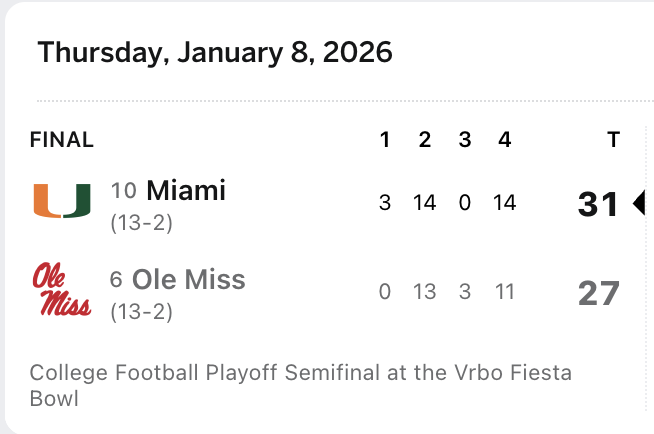Image resolution: width=654 pixels, height=434 pixels.
Task: Click Ole Miss's (13-2) record text
Action: (142, 312)
